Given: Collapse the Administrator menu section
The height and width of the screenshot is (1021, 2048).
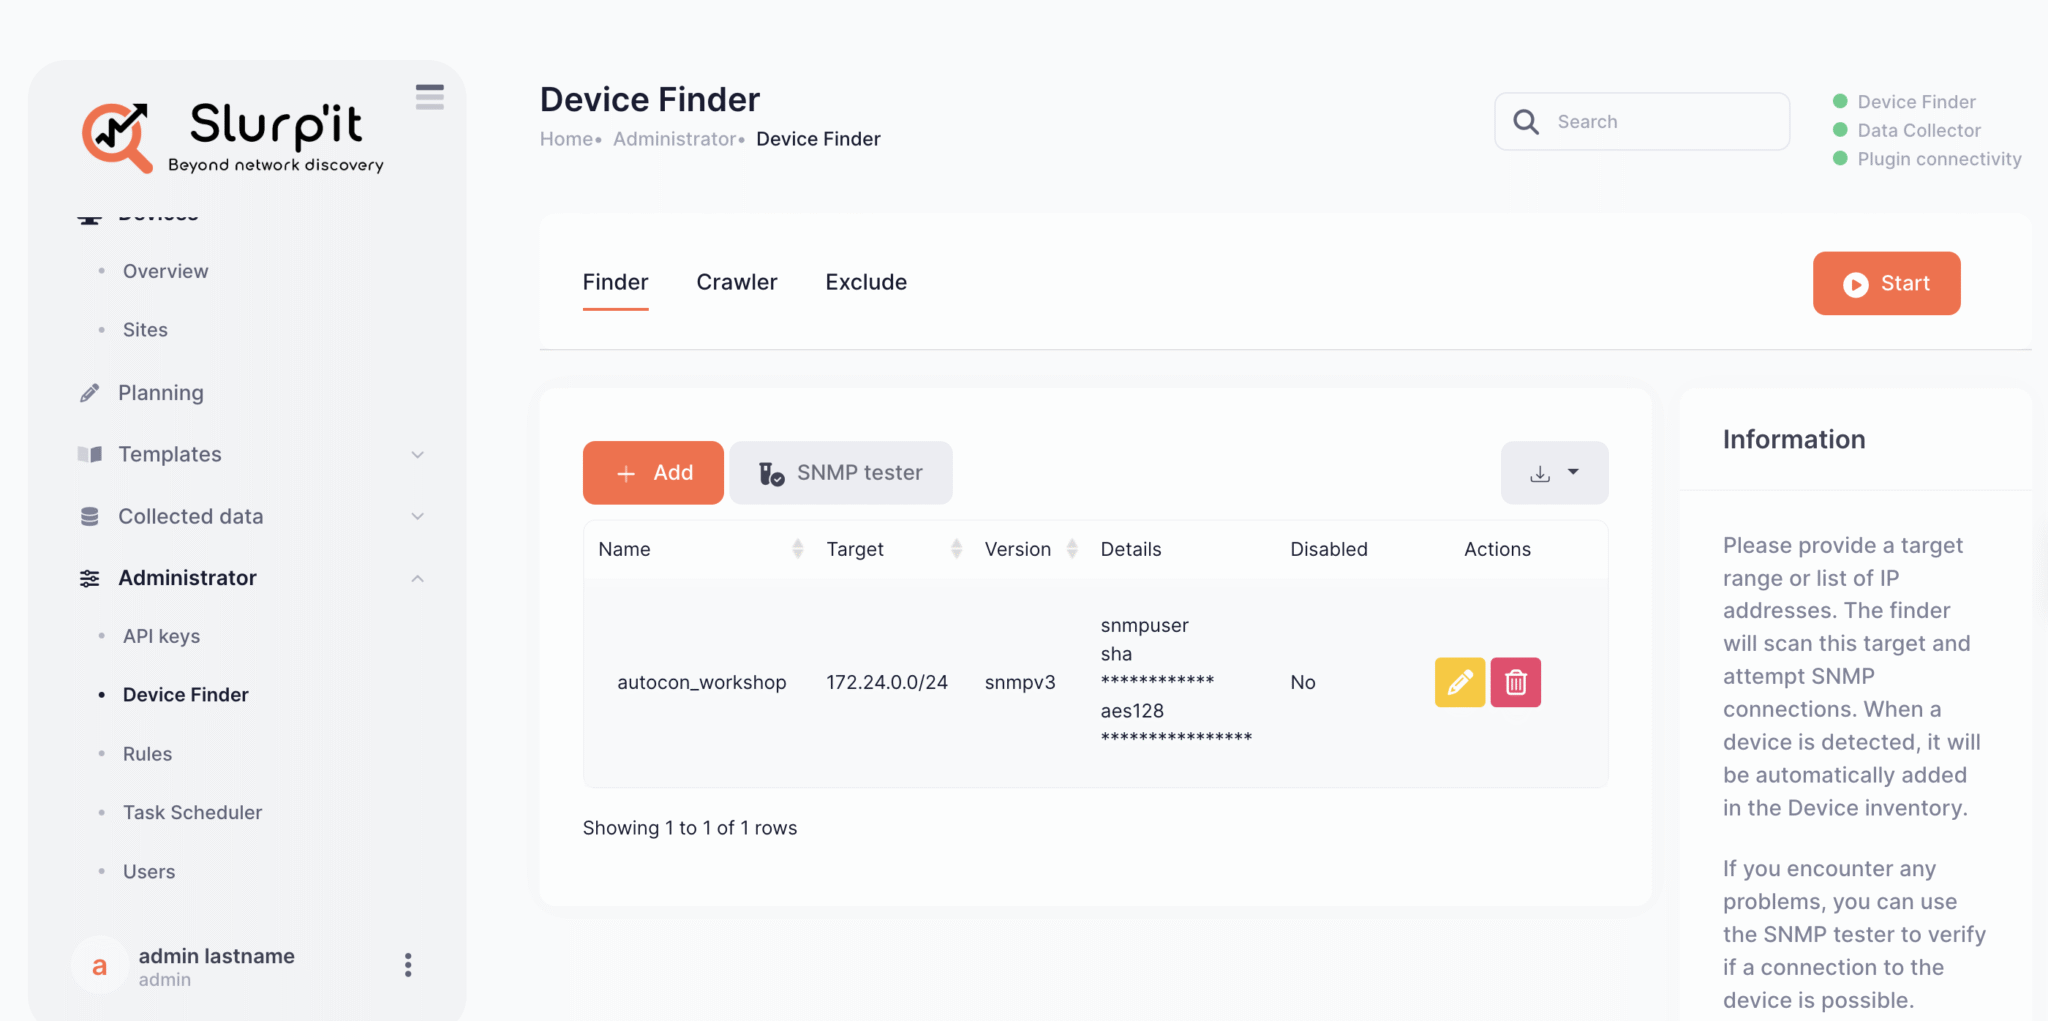Looking at the screenshot, I should click(417, 579).
